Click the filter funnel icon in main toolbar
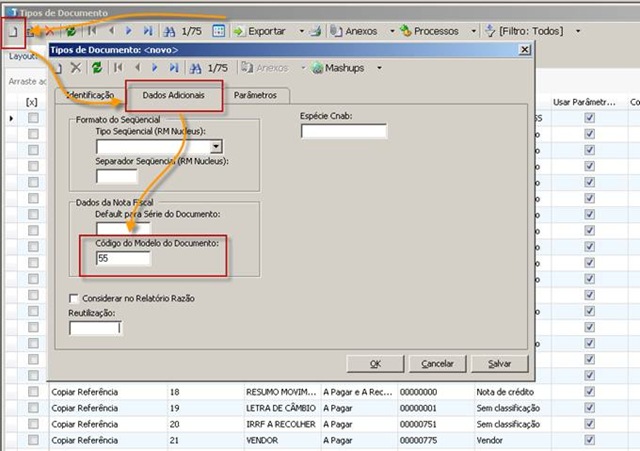 (x=490, y=31)
